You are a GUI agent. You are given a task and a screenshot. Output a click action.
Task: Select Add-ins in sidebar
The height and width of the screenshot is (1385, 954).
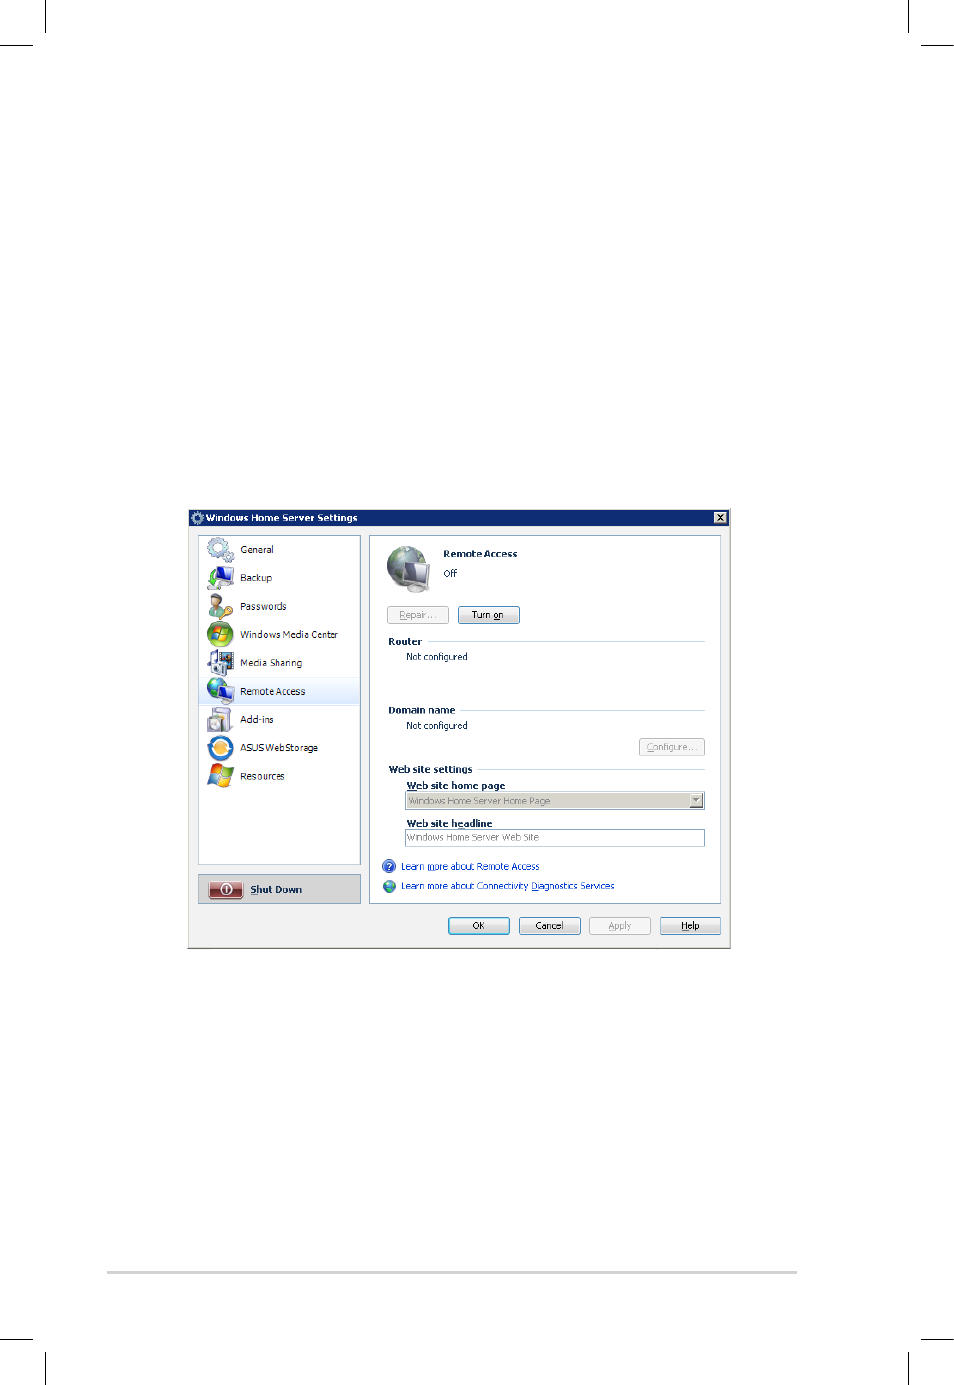click(x=279, y=719)
